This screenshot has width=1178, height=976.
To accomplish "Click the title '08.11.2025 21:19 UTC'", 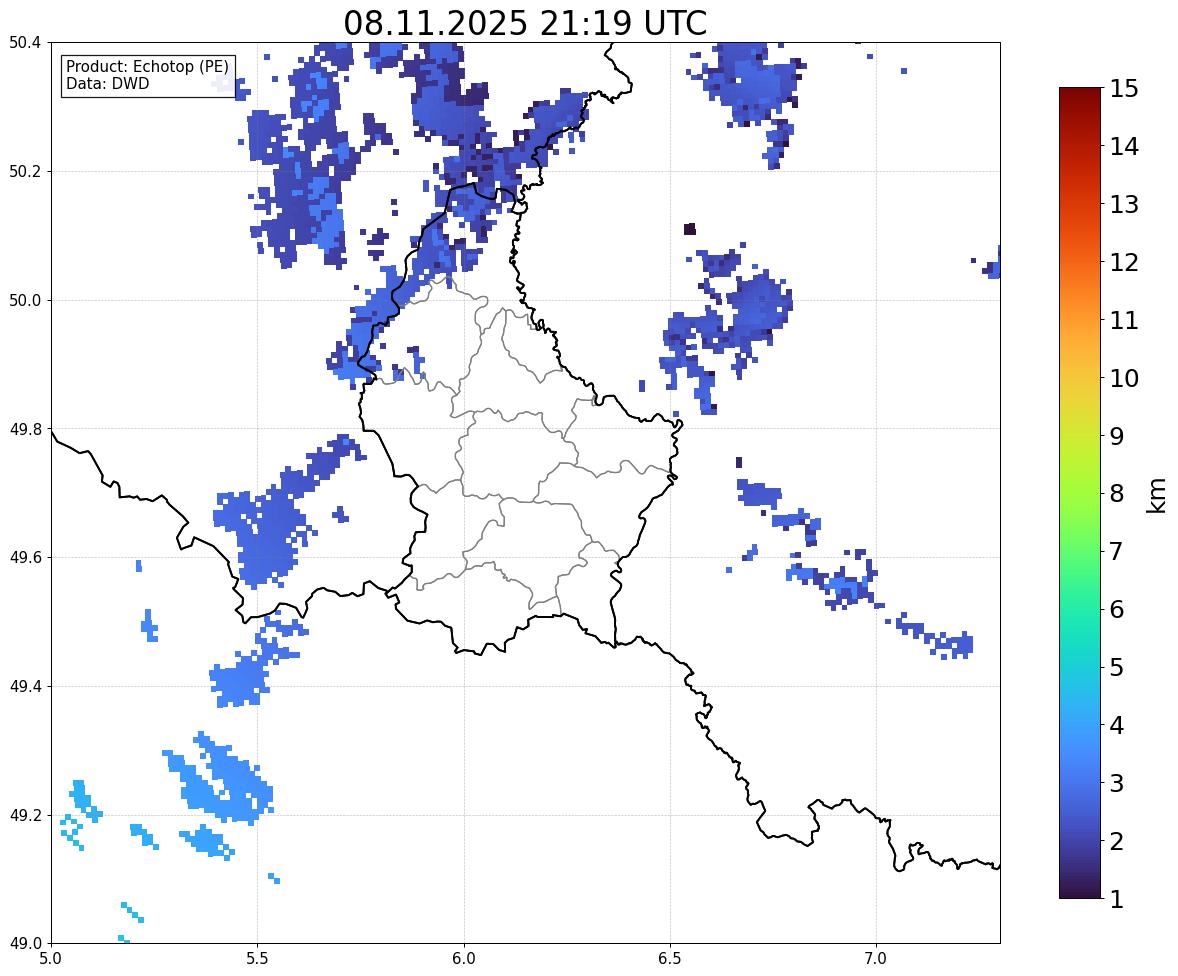I will pos(525,23).
